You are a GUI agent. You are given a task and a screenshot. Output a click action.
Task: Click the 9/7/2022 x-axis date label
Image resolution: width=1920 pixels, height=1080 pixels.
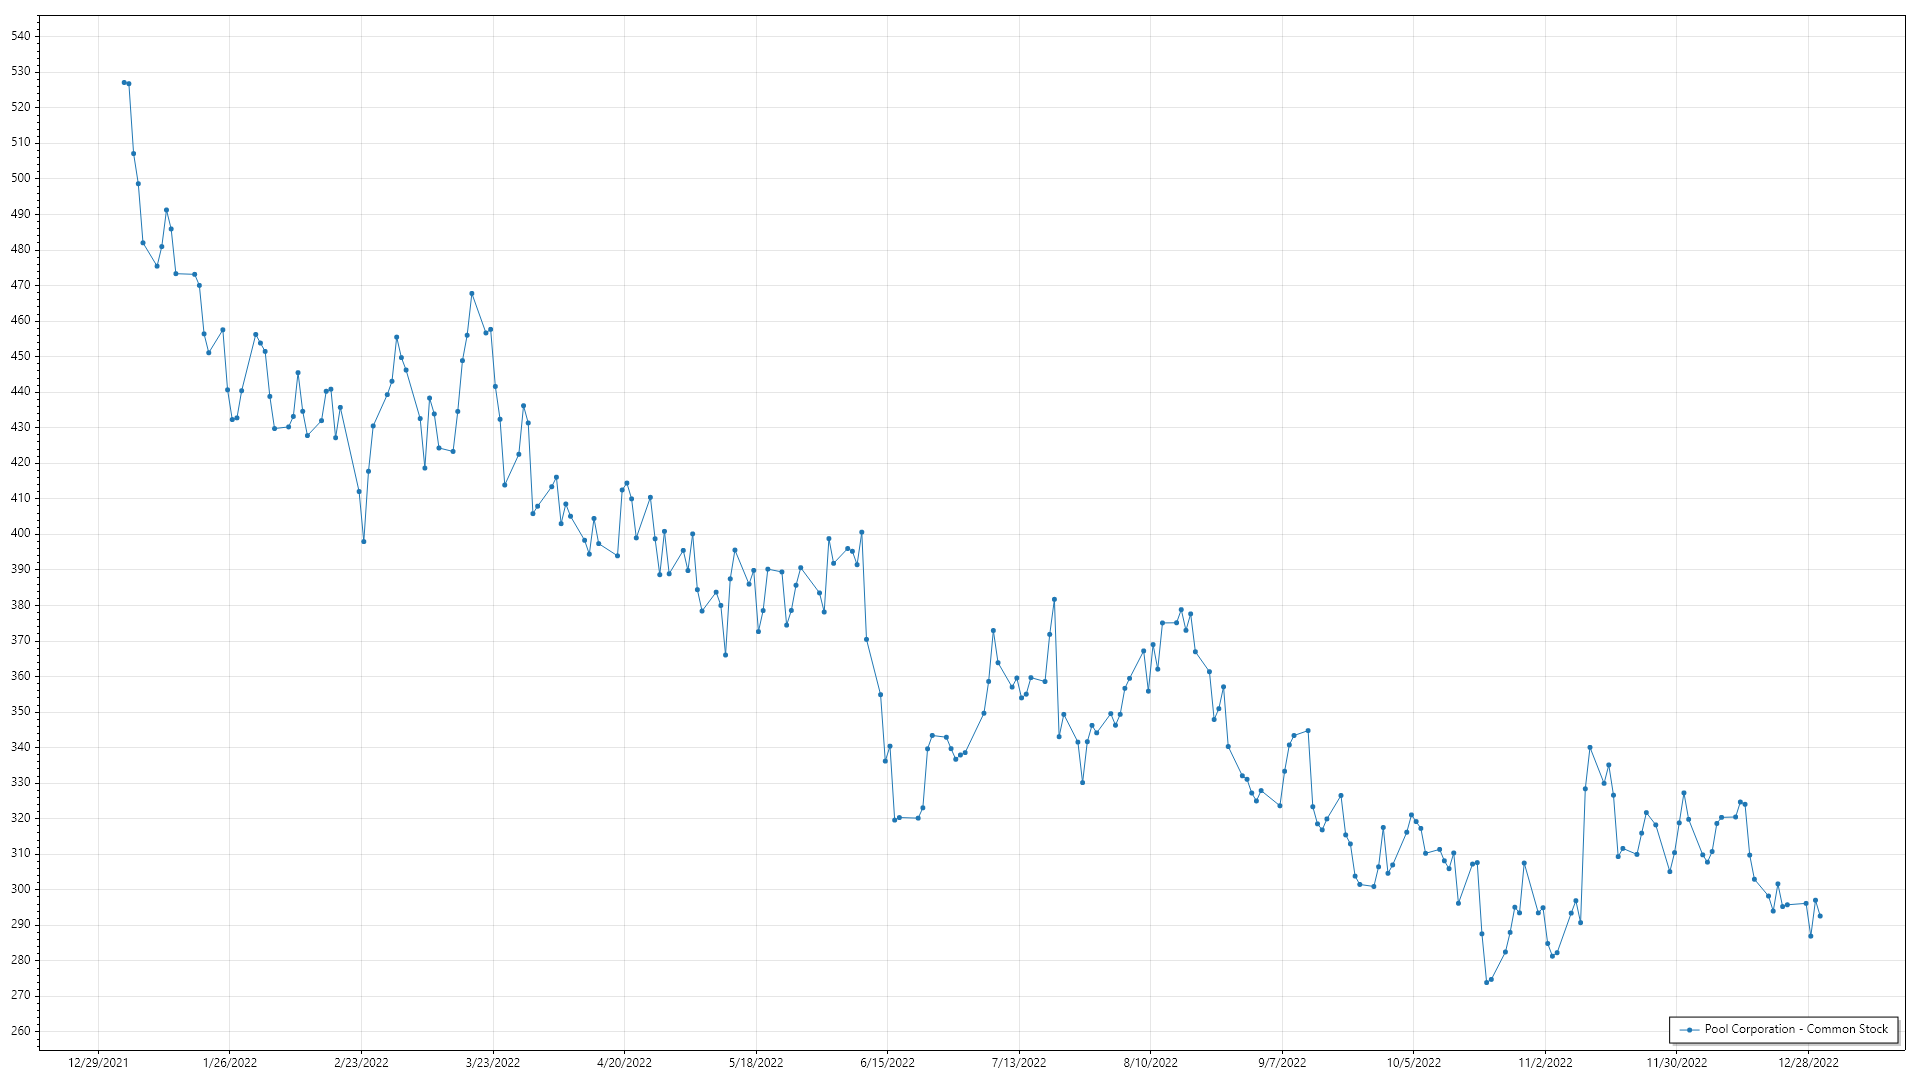coord(1282,1063)
